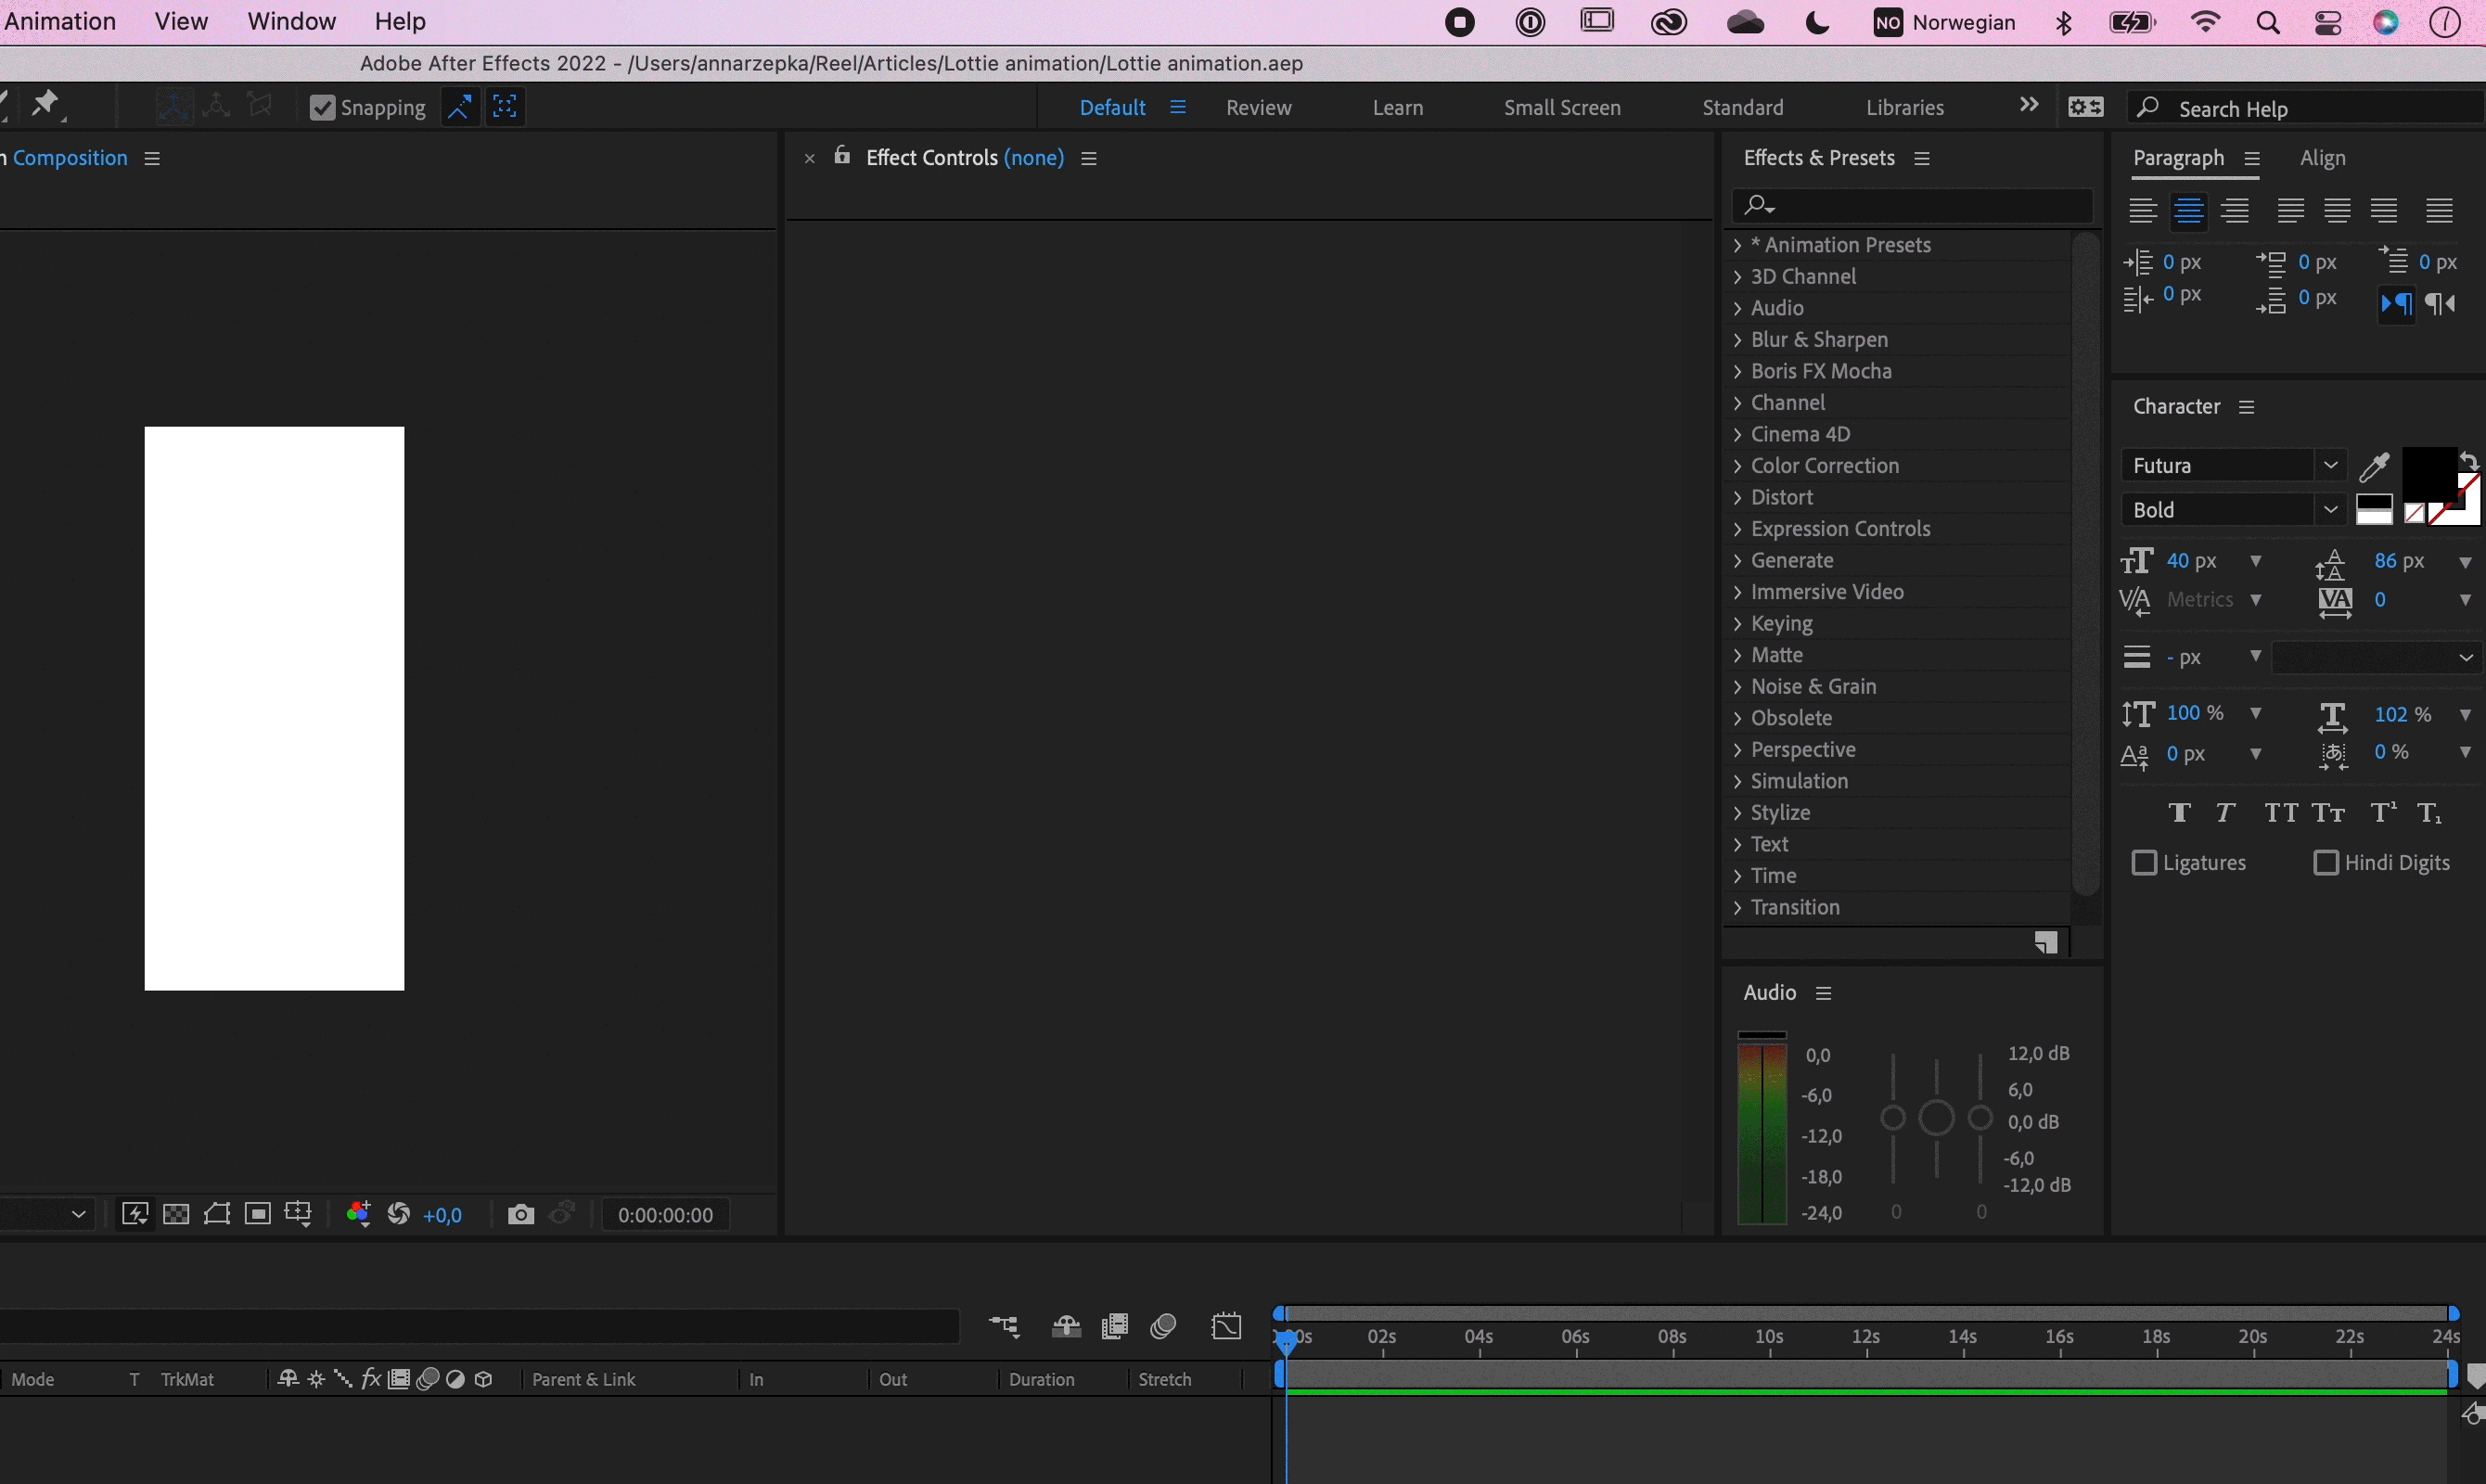Click the current time 0:00:00:00 display
2486x1484 pixels.
665,1215
